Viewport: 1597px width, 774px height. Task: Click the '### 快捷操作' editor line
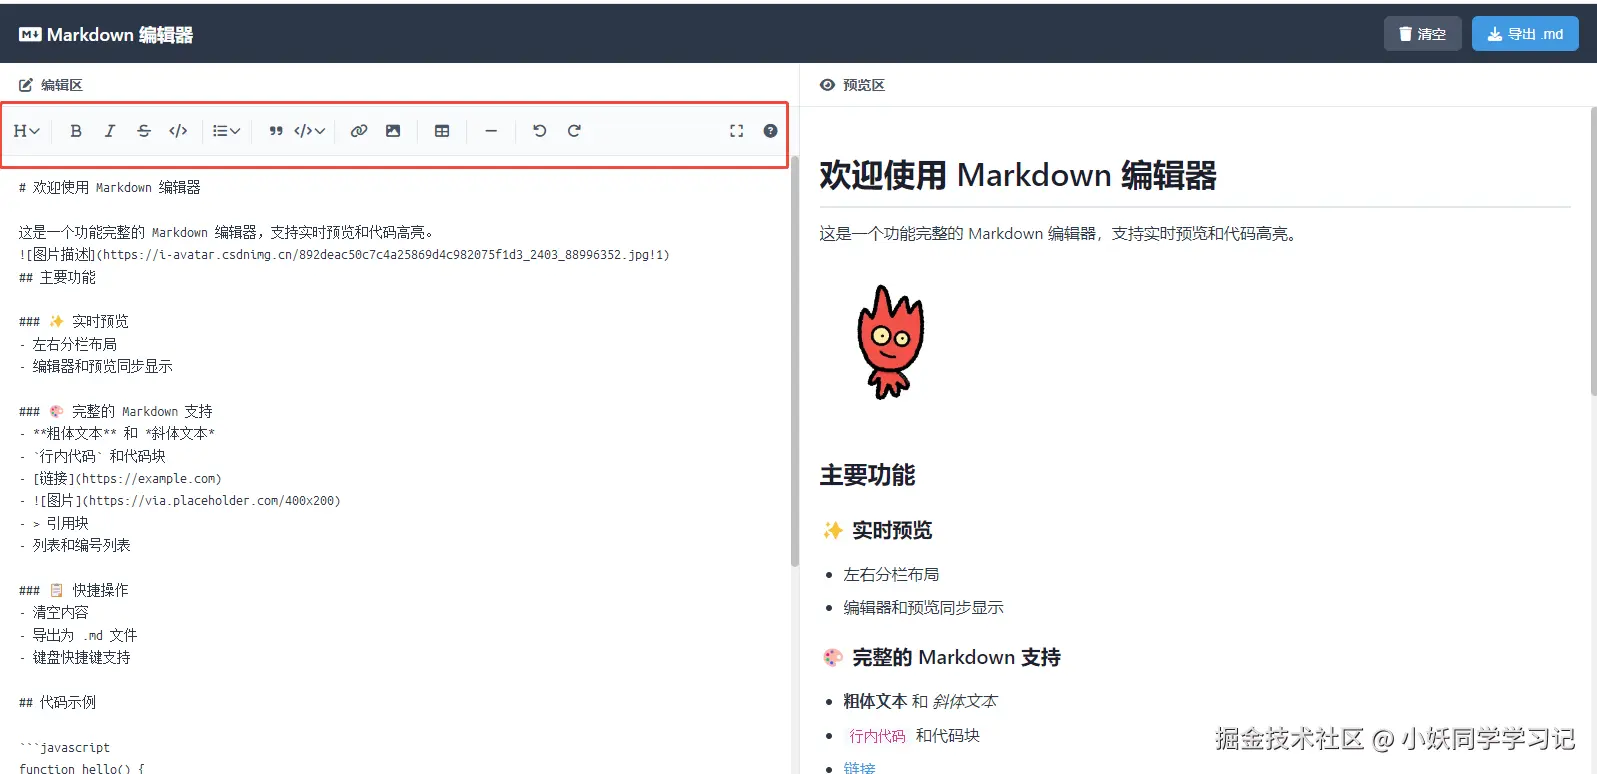click(x=74, y=590)
